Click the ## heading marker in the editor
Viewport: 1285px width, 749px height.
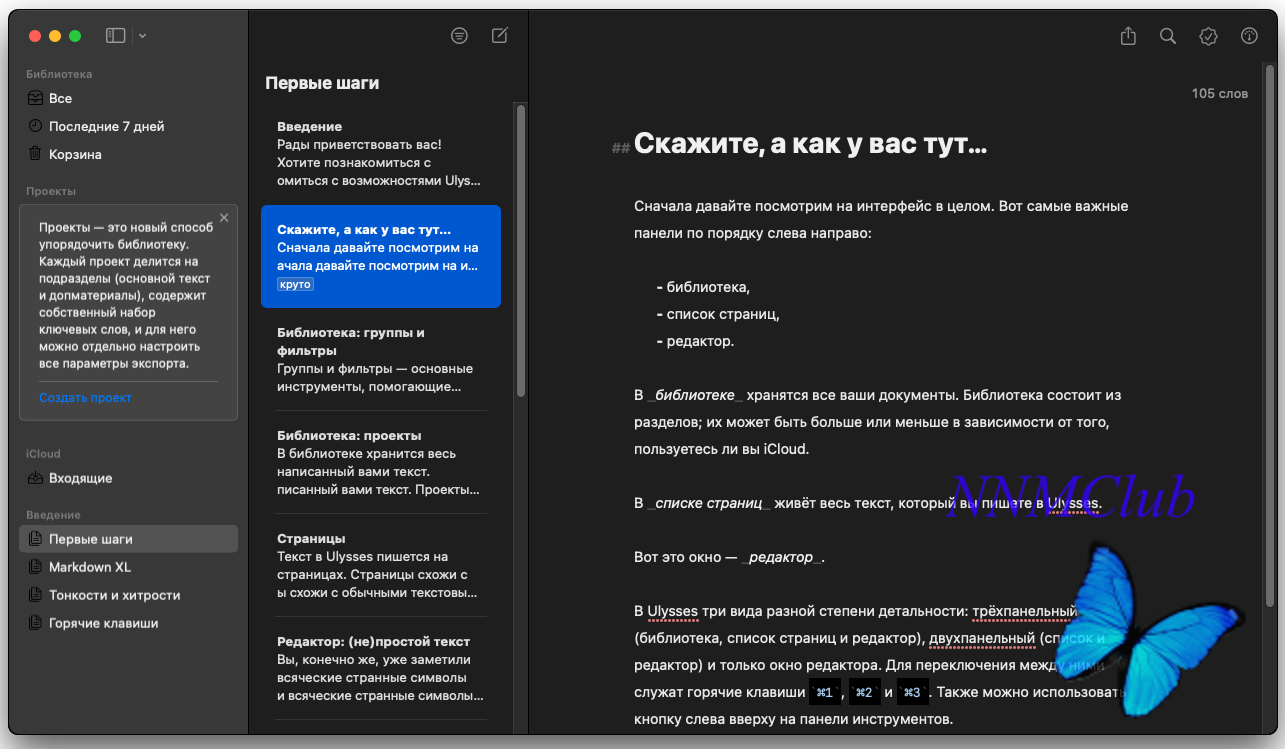pos(621,148)
